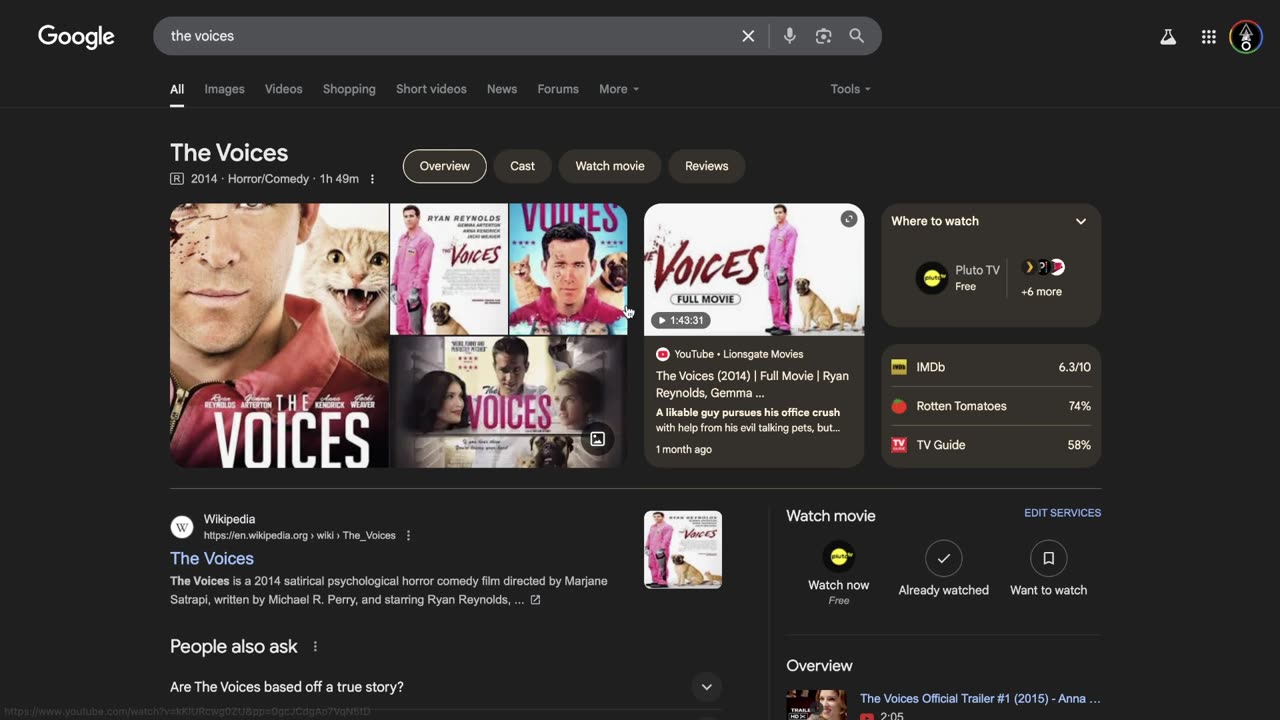Select the All results tab
This screenshot has width=1280, height=720.
pos(177,89)
